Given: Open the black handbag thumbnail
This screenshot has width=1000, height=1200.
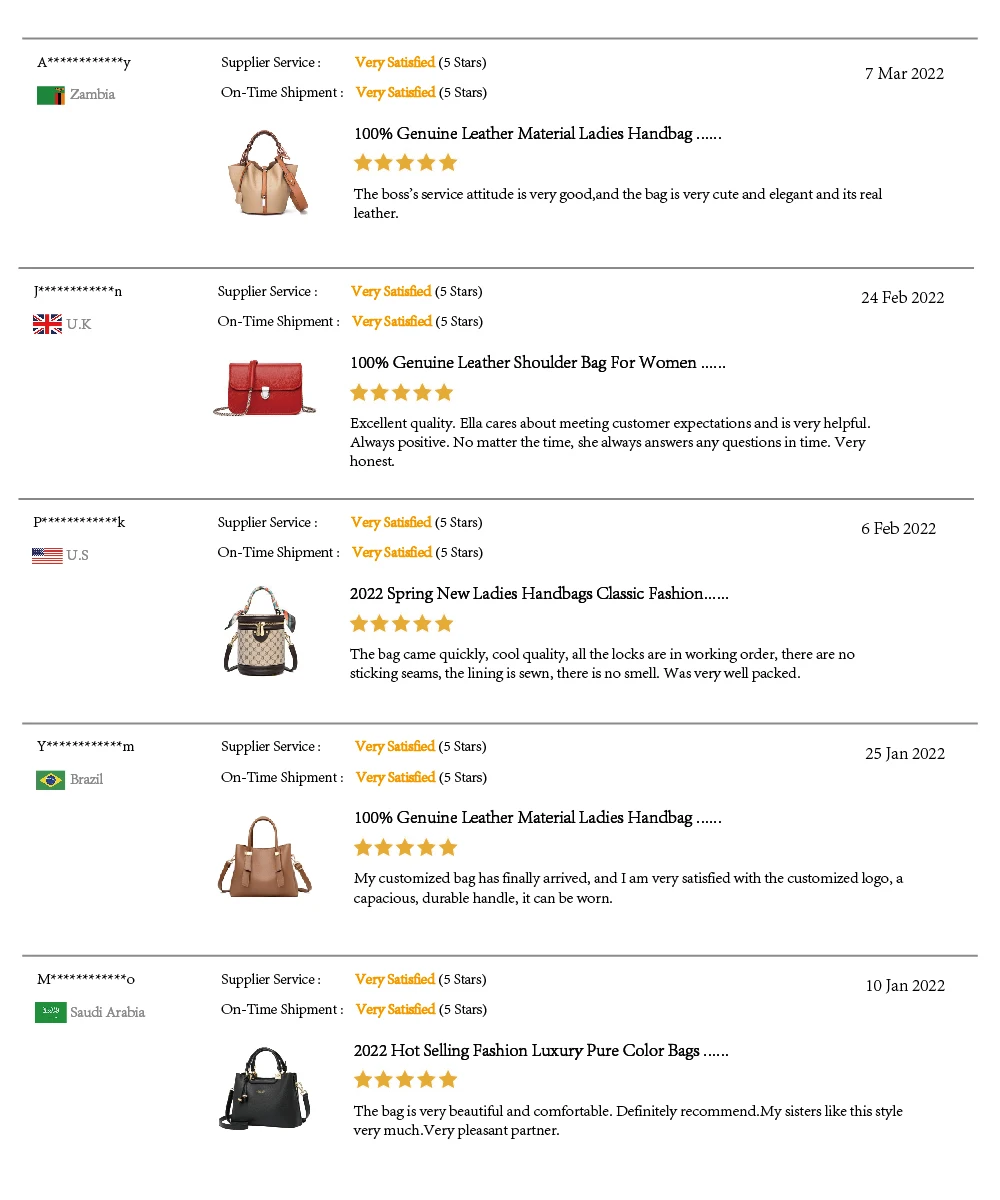Looking at the screenshot, I should [264, 1088].
